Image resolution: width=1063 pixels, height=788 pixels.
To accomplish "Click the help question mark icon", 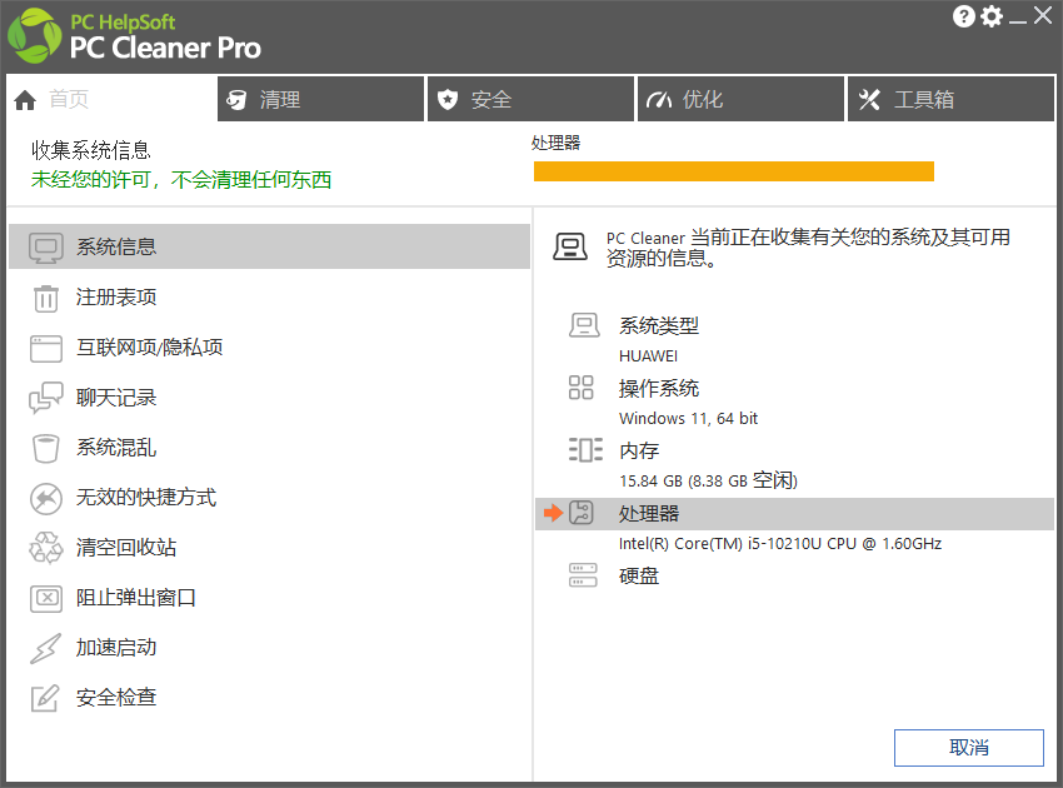I will [x=963, y=16].
